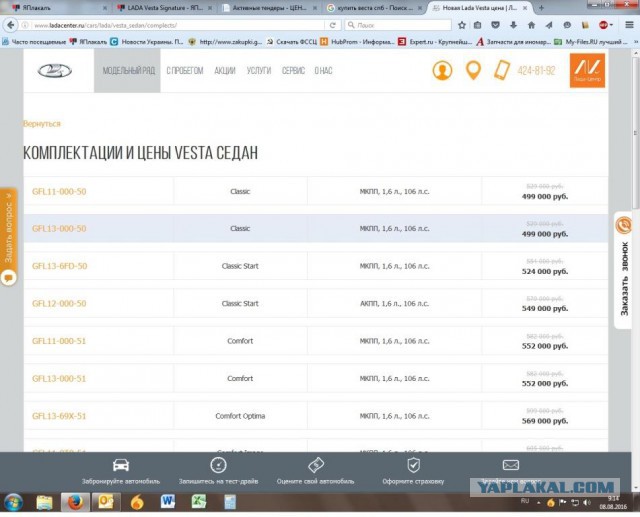Open configuration GFL13-69X-51
This screenshot has height=517, width=640.
click(x=59, y=416)
